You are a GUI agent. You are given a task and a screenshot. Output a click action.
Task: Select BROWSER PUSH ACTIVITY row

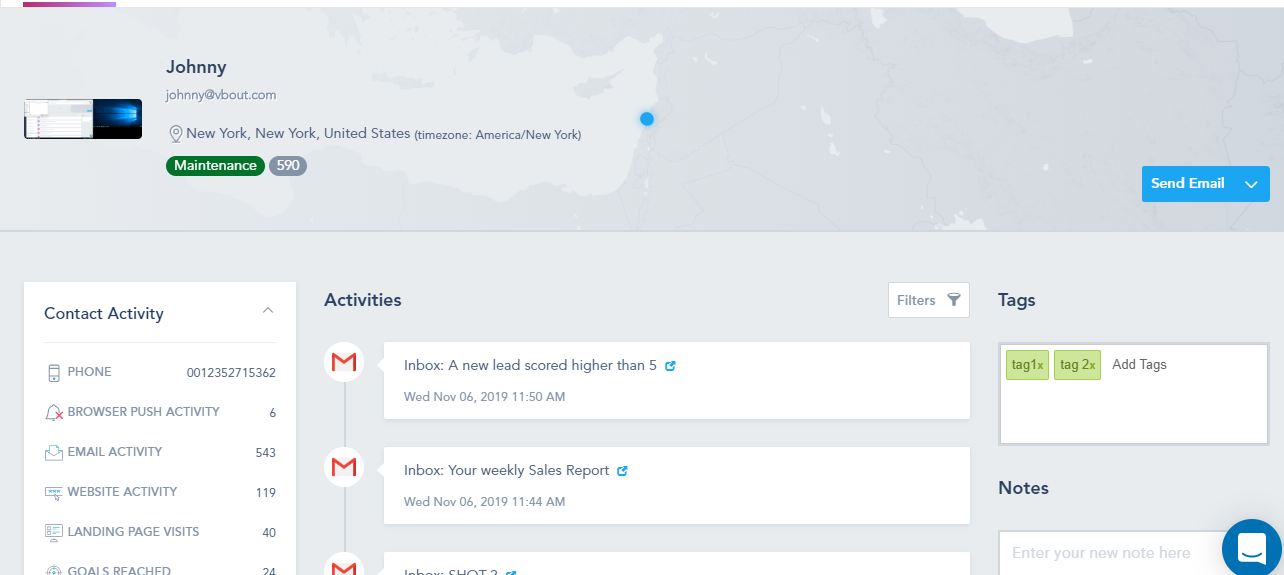[x=160, y=412]
